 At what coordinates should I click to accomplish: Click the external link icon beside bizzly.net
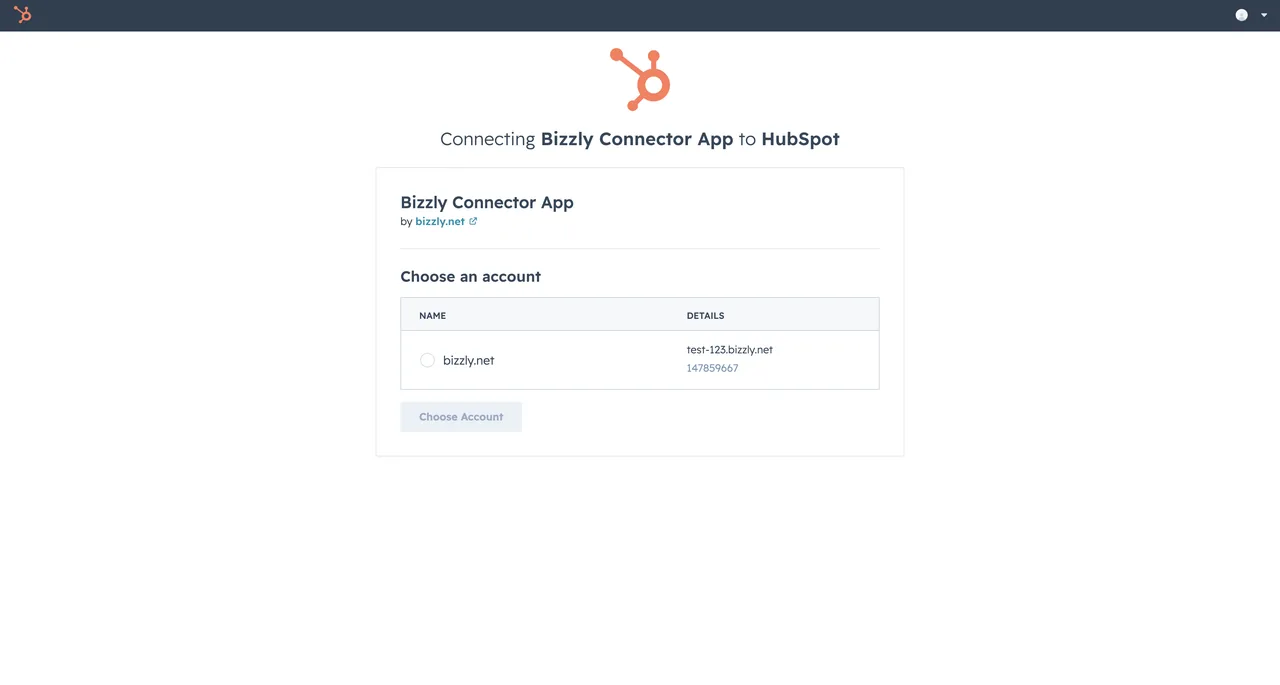tap(473, 221)
